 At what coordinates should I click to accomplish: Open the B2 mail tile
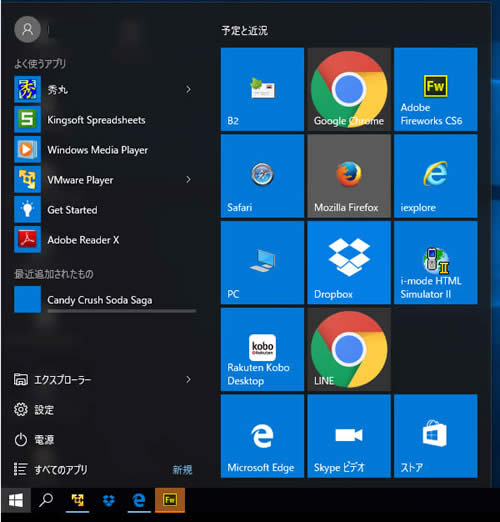[262, 89]
